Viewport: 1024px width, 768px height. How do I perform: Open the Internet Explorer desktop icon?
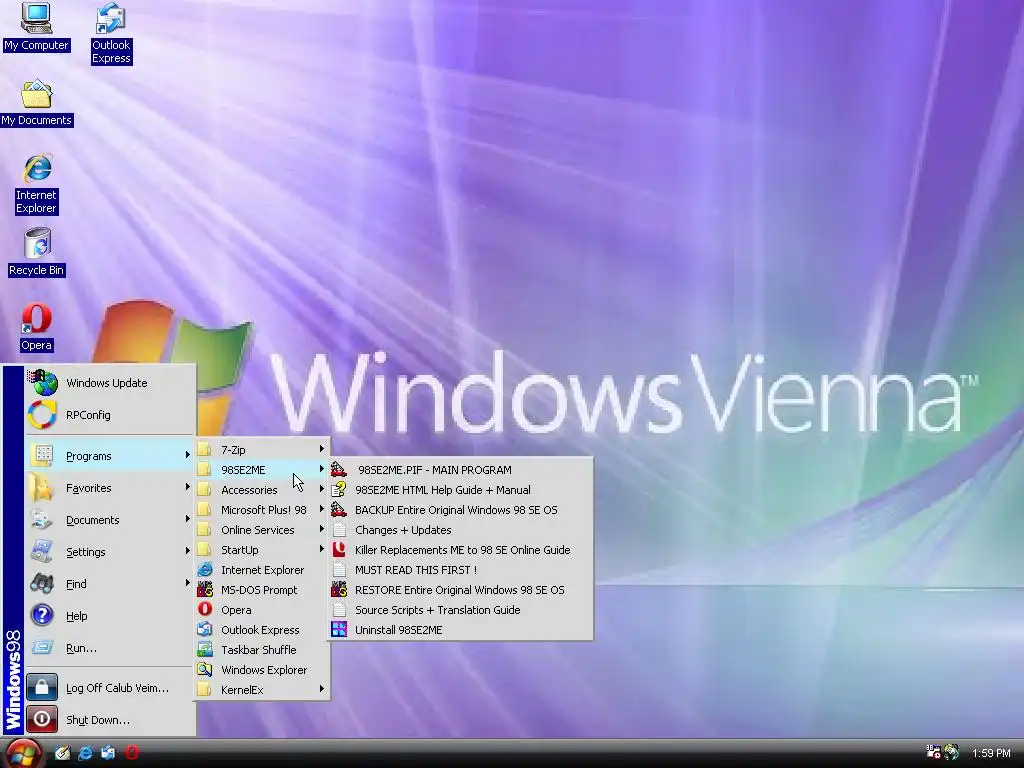tap(37, 184)
